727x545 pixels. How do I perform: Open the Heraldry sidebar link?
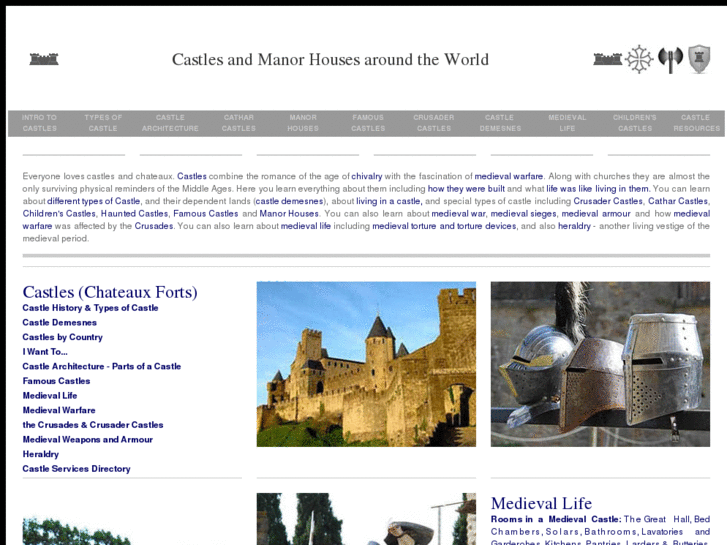pyautogui.click(x=40, y=454)
